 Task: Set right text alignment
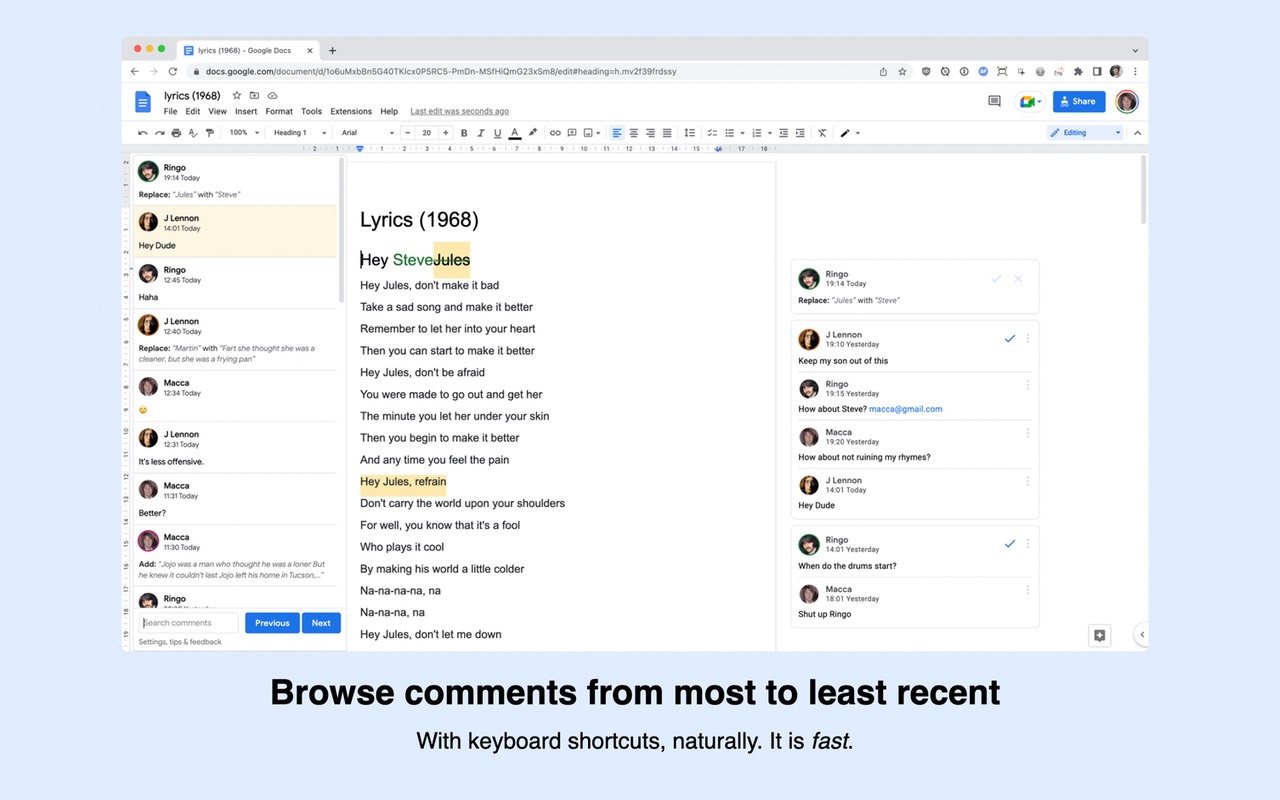click(650, 133)
